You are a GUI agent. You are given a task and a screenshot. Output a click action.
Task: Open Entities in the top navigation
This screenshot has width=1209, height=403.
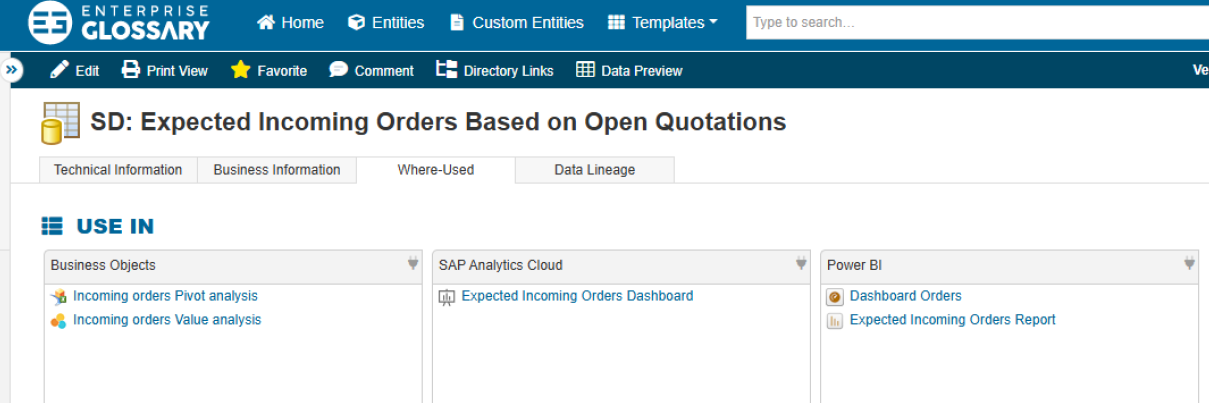[386, 22]
